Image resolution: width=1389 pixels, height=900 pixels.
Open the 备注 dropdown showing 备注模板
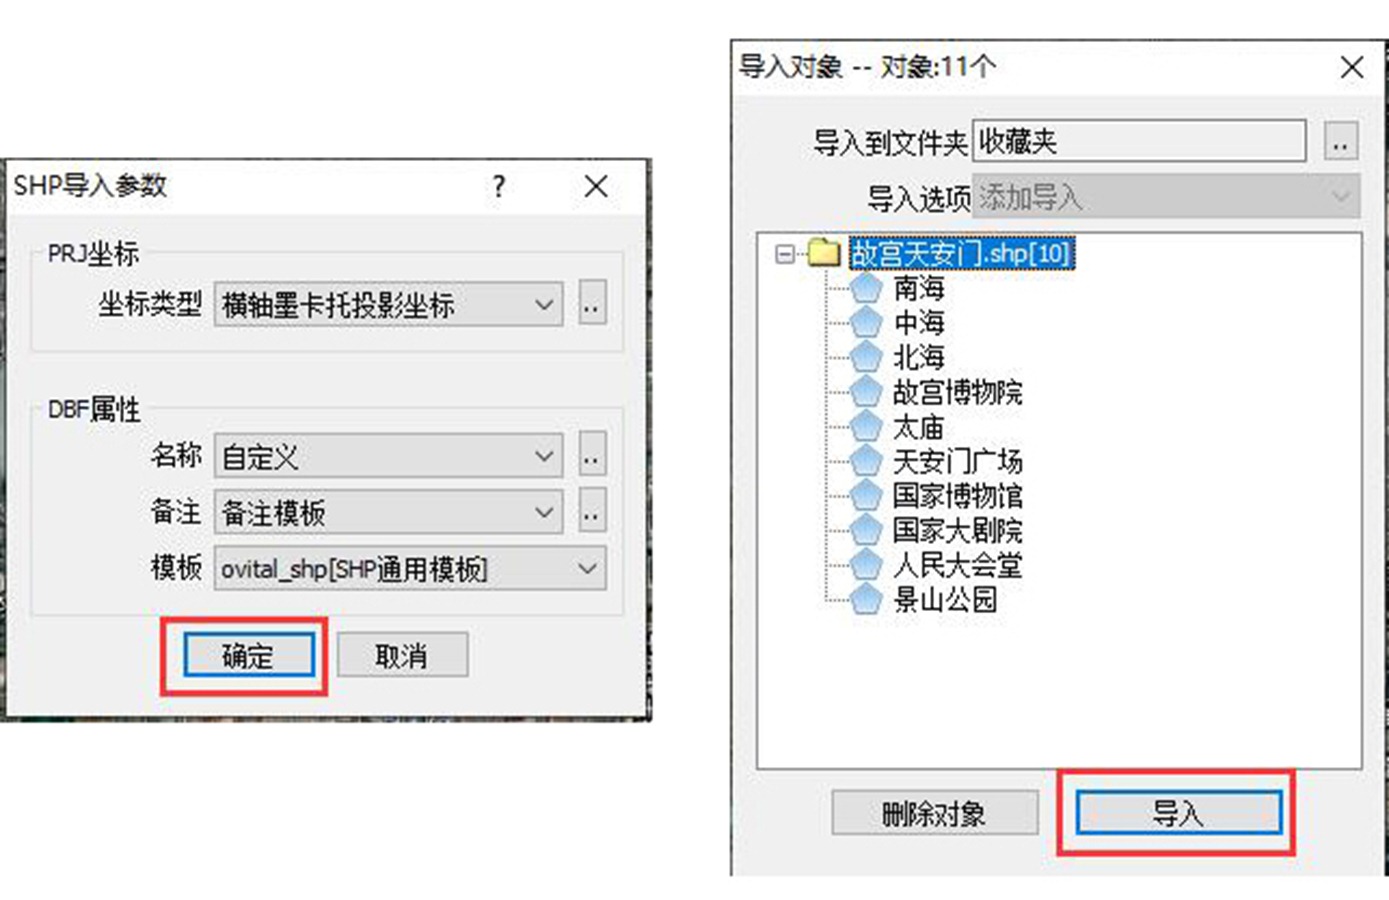pos(388,513)
